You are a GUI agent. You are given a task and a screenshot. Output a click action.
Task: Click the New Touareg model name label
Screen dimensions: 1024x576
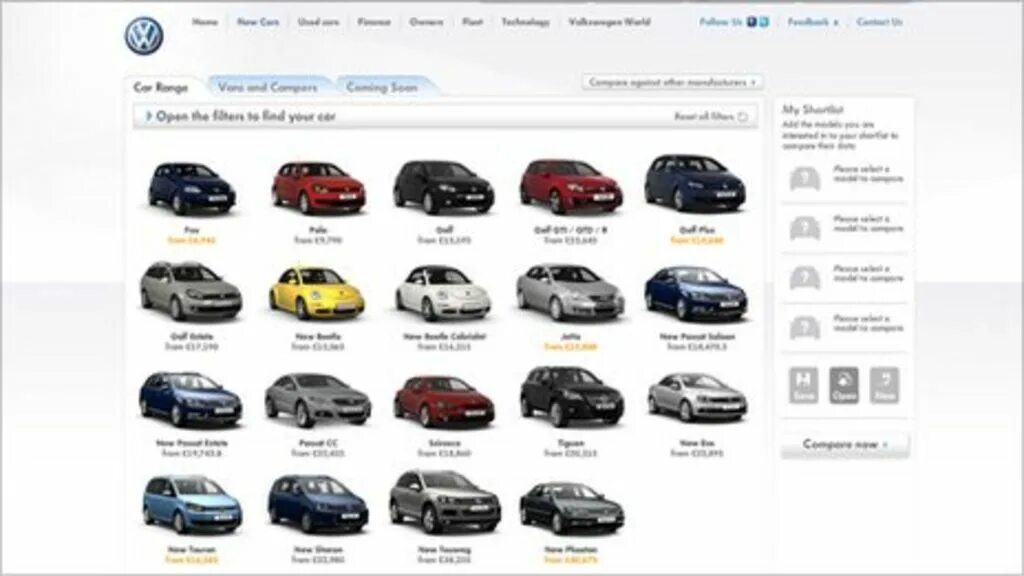click(444, 549)
